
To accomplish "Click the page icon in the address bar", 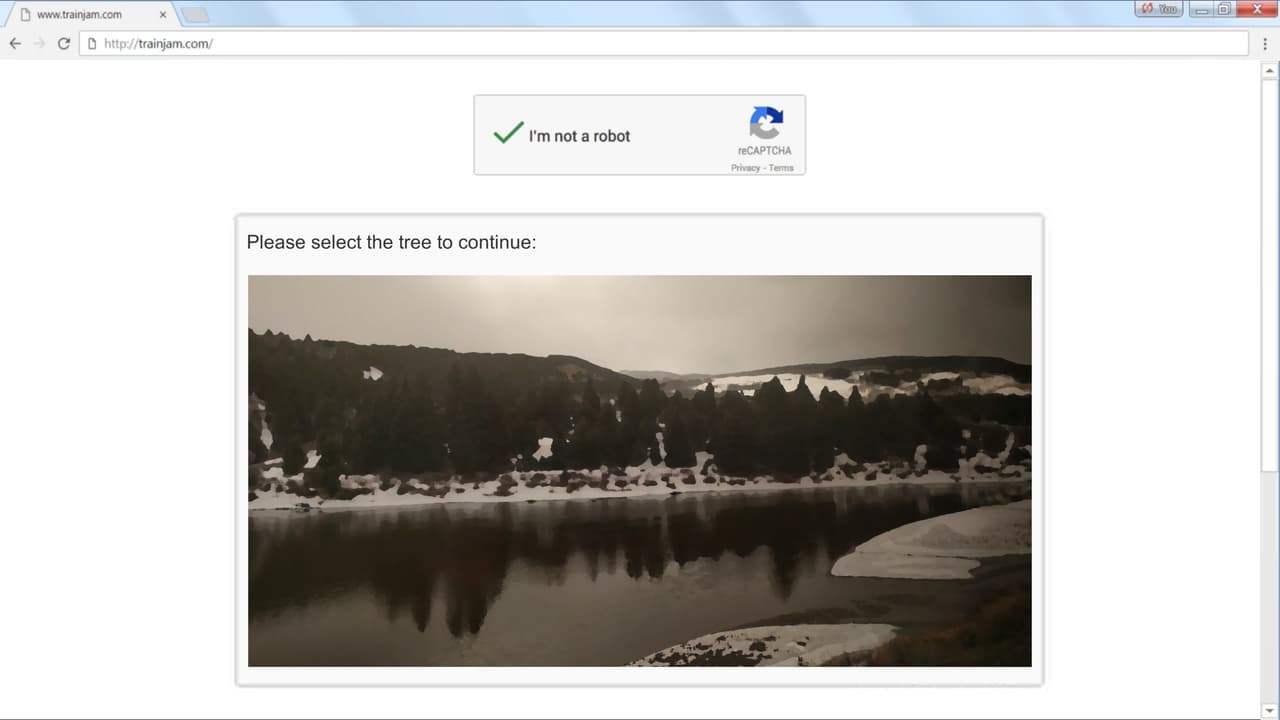I will coord(92,43).
